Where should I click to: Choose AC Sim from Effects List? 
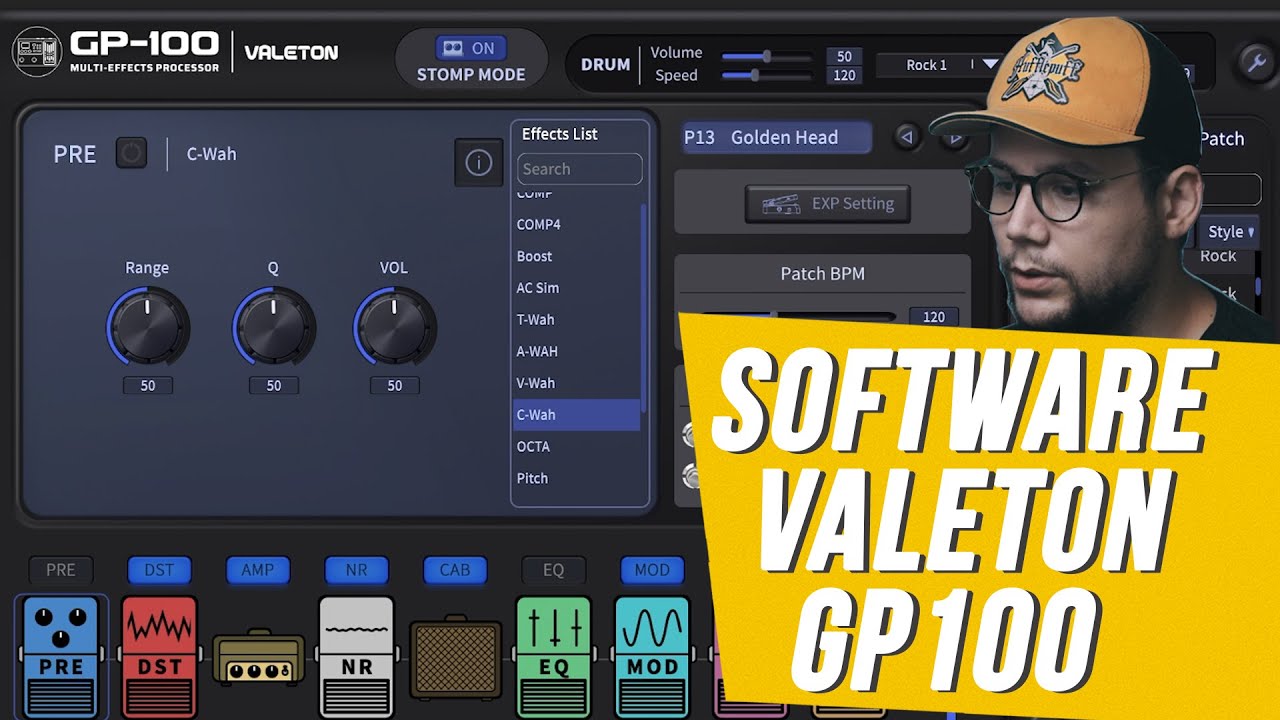coord(576,288)
